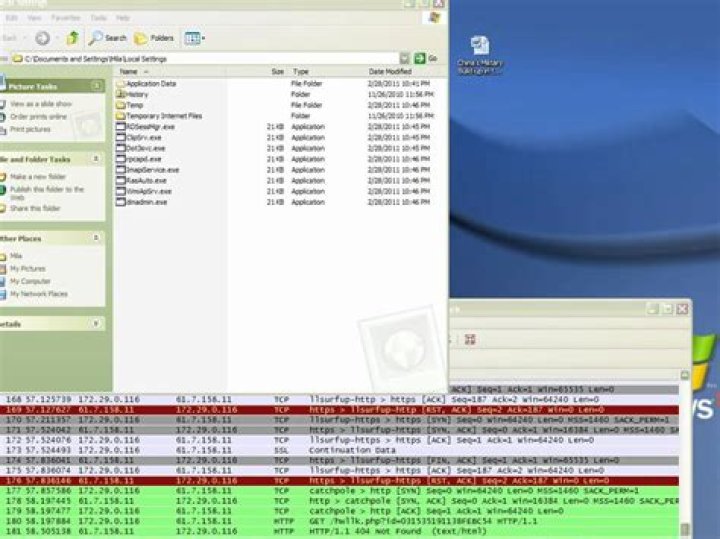720x539 pixels.
Task: Open the Tools menu
Action: [98, 18]
